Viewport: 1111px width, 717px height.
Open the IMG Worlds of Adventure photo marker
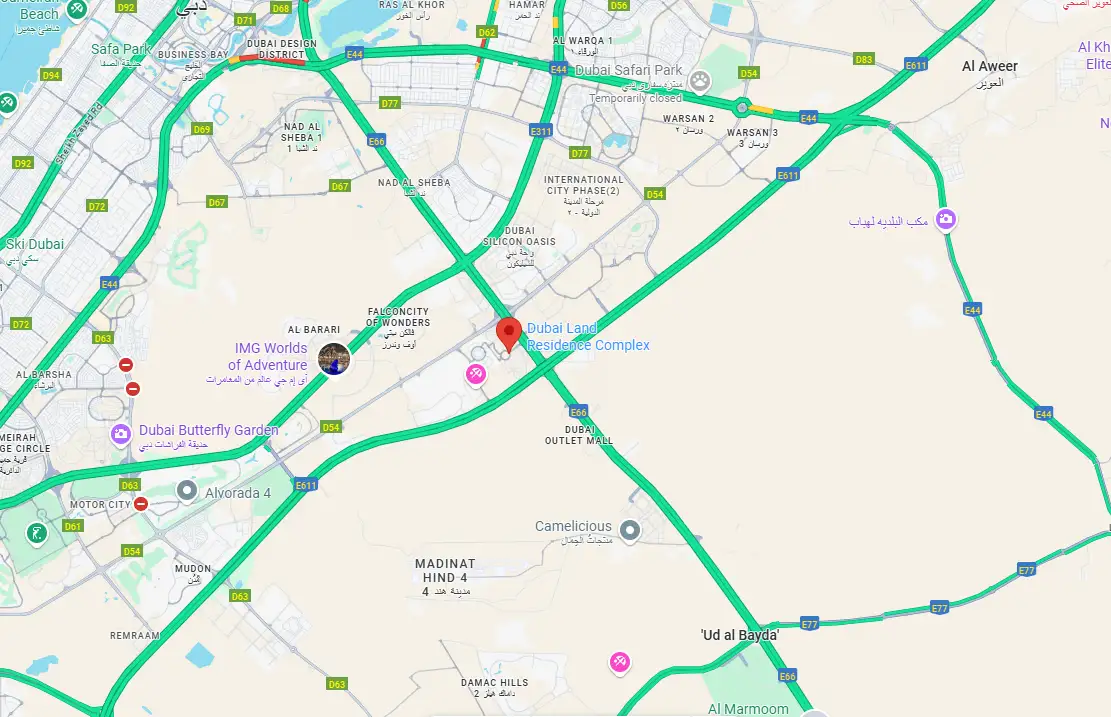tap(334, 358)
